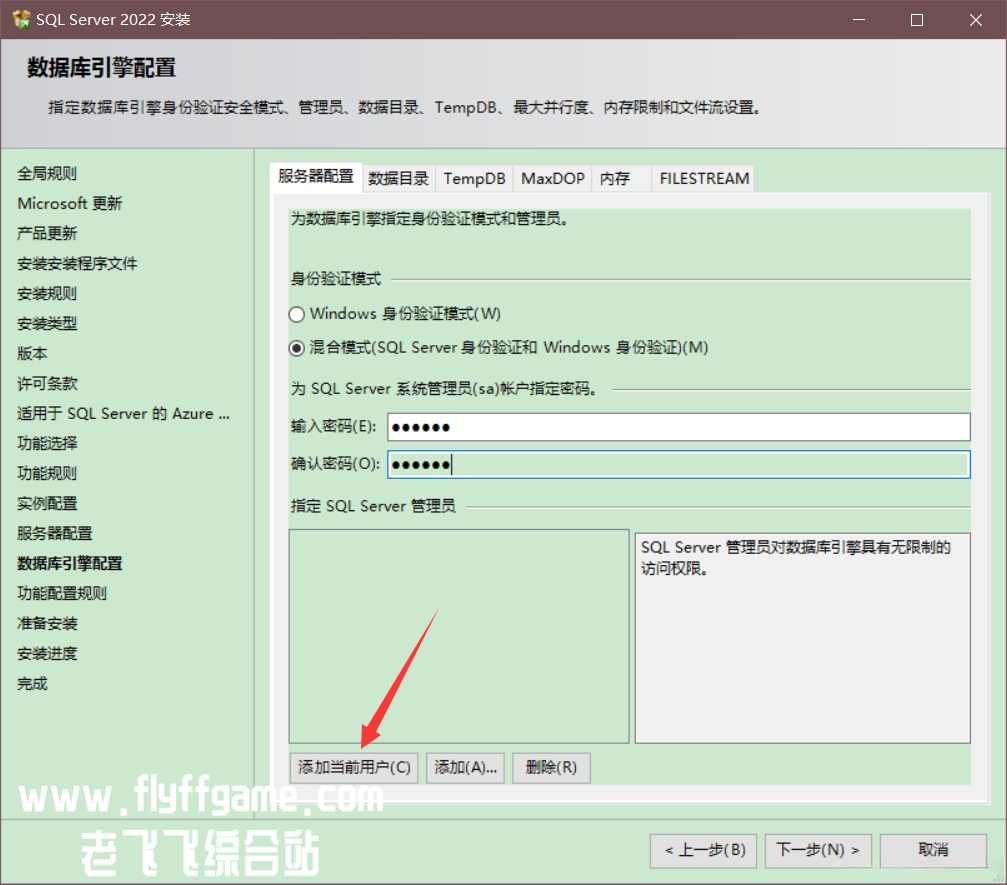Click the empty SQL Server 管理员 list box
Image resolution: width=1007 pixels, height=885 pixels.
point(459,636)
